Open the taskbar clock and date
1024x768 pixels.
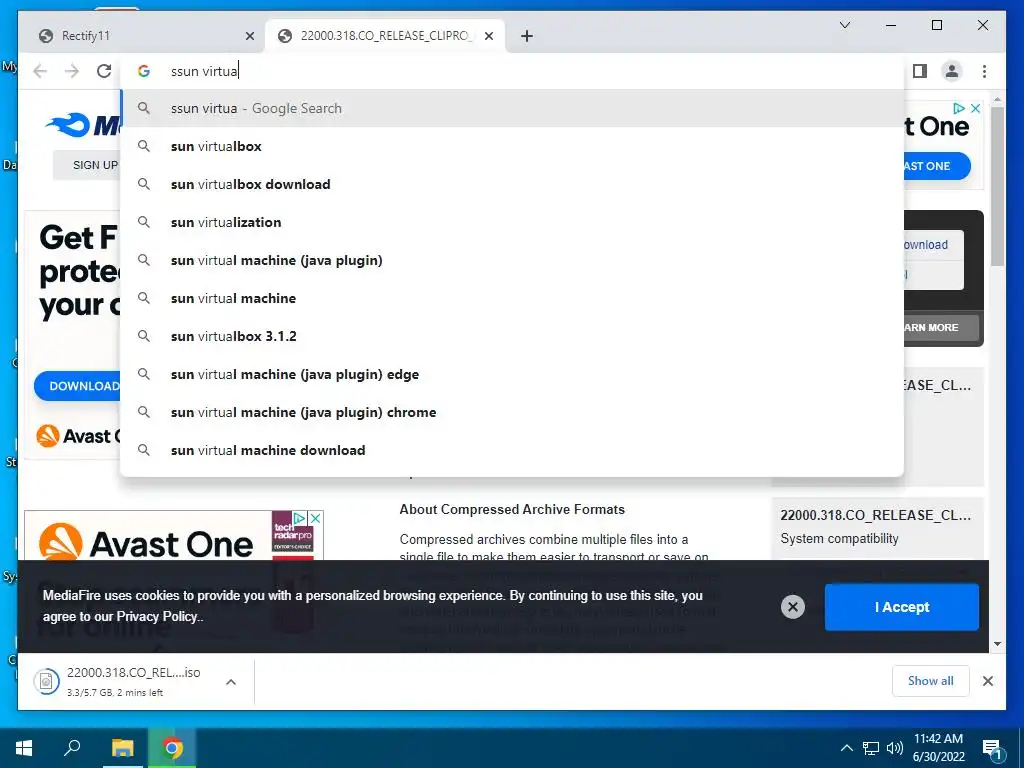[938, 748]
